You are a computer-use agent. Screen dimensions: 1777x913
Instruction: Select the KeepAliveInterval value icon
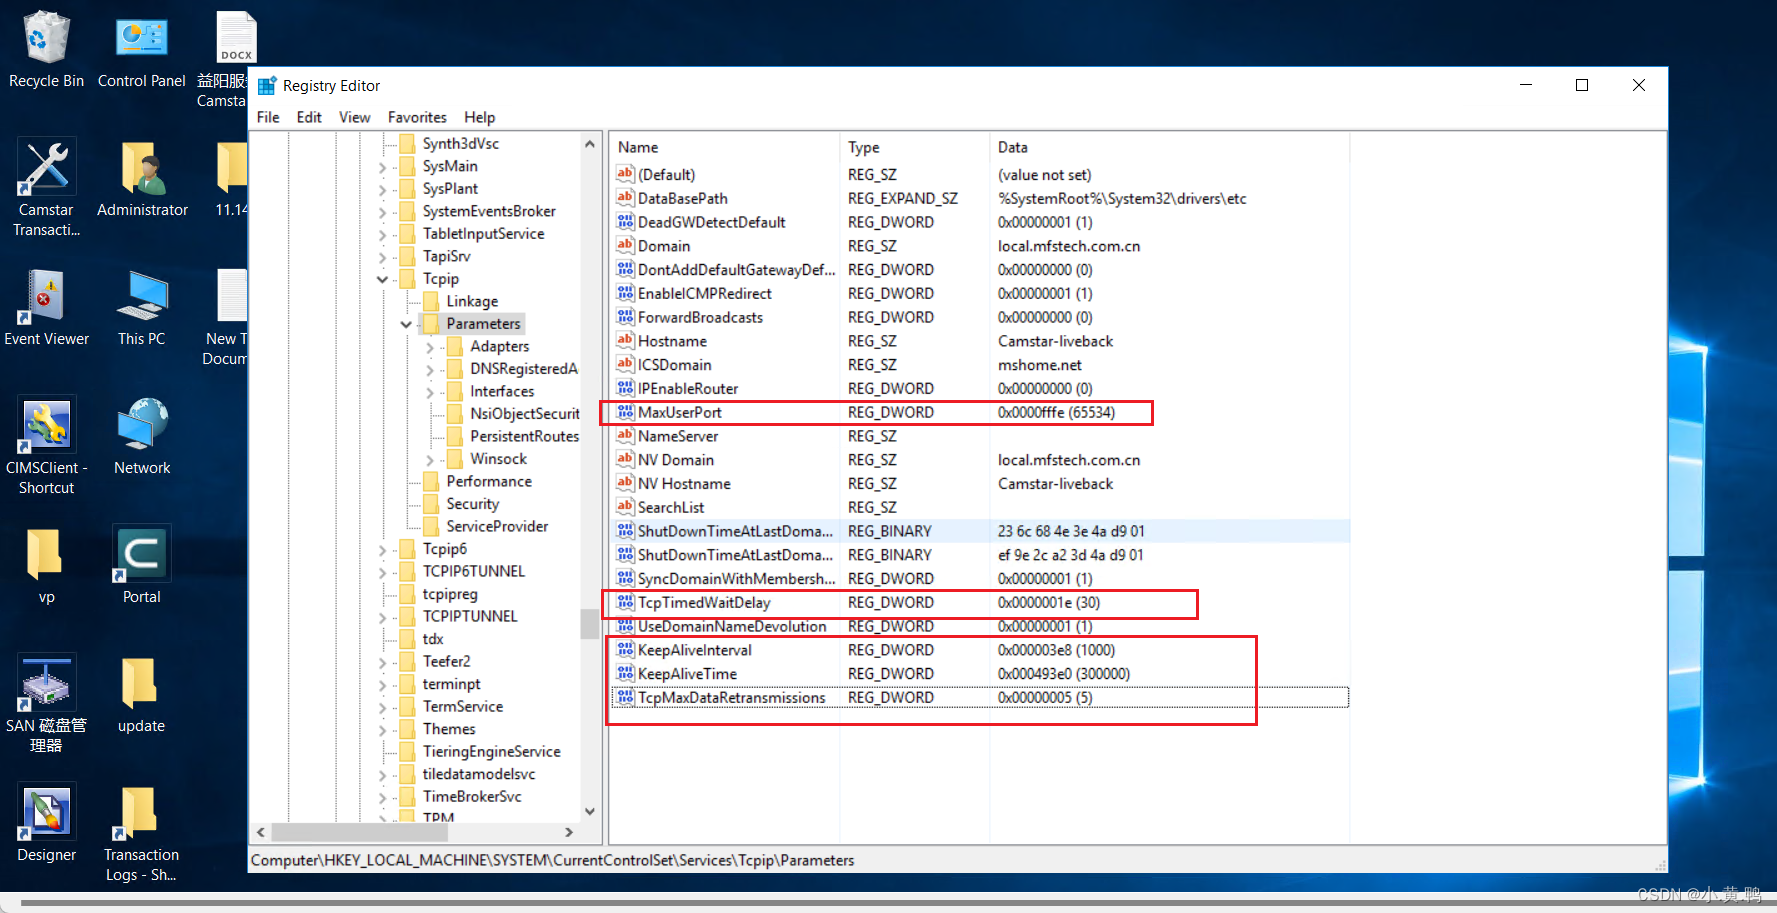[x=625, y=650]
